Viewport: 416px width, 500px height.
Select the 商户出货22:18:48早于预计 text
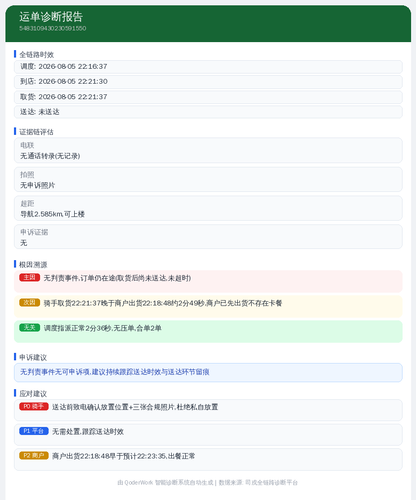tap(123, 456)
